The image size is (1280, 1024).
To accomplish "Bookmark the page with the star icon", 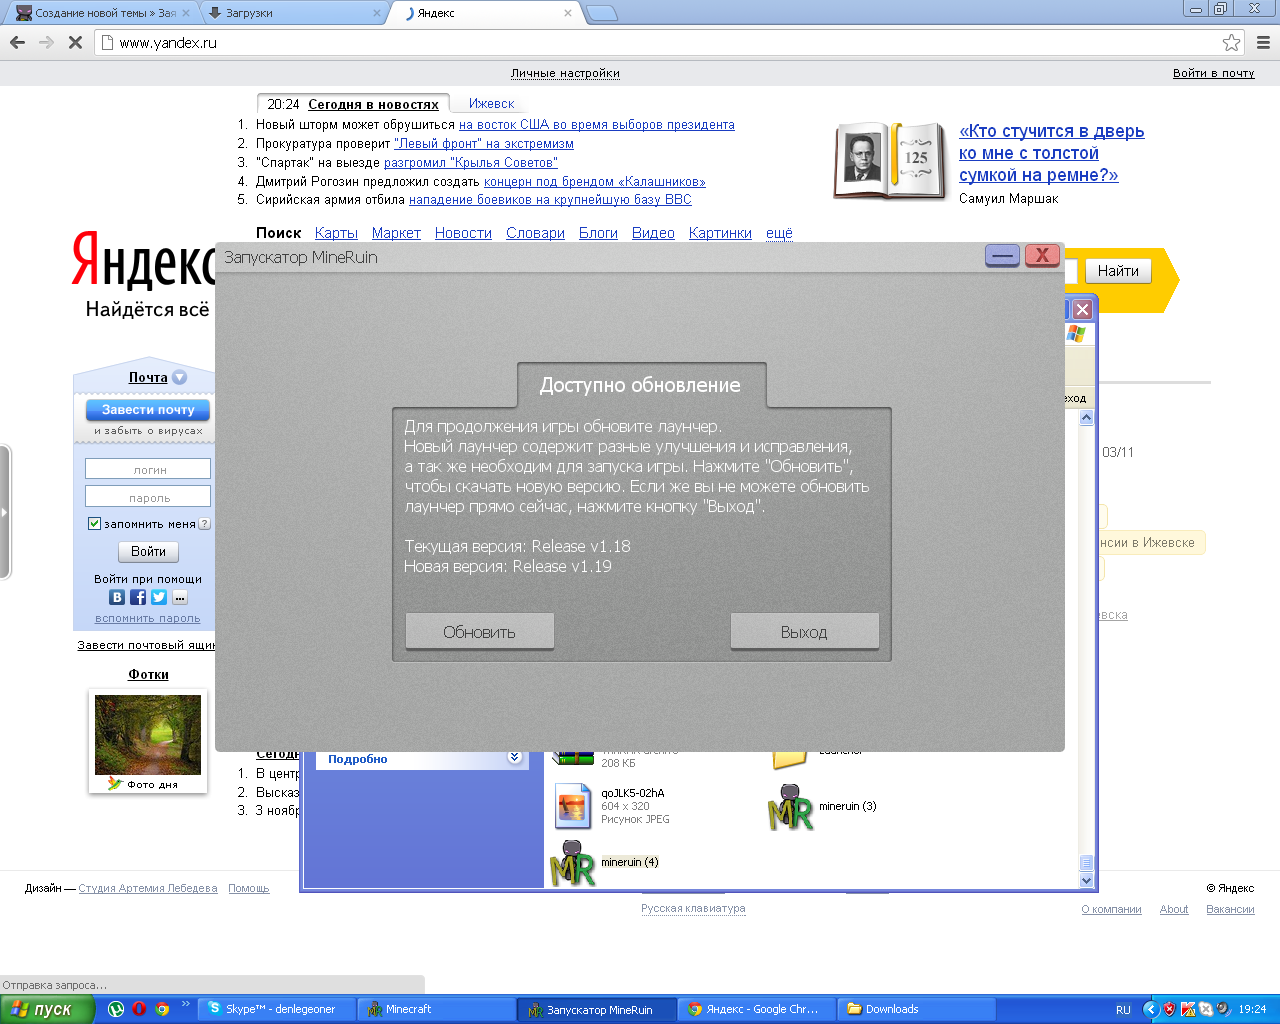I will coord(1231,42).
